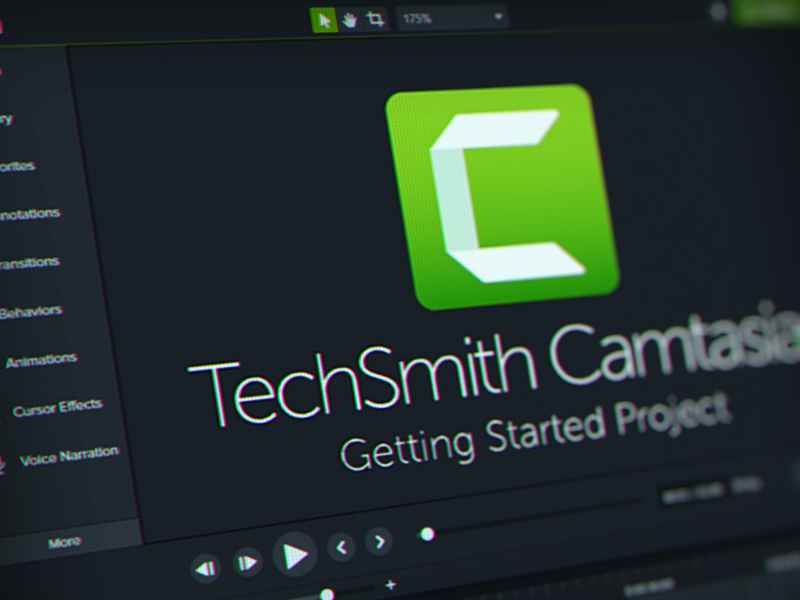Select the Selection arrow tool
The height and width of the screenshot is (600, 800).
pyautogui.click(x=325, y=18)
